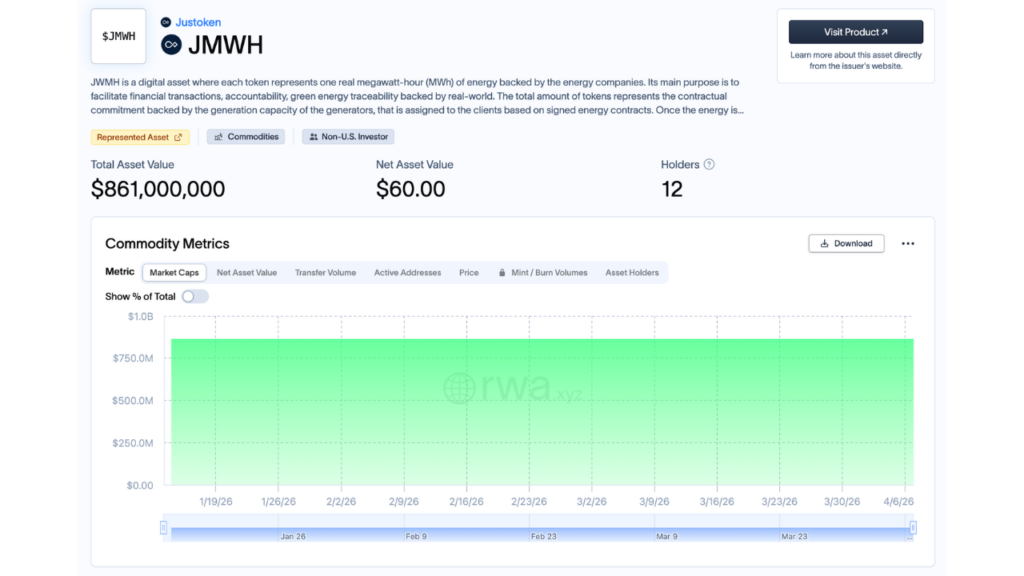This screenshot has width=1024, height=576.
Task: View the Price metric
Action: point(468,272)
